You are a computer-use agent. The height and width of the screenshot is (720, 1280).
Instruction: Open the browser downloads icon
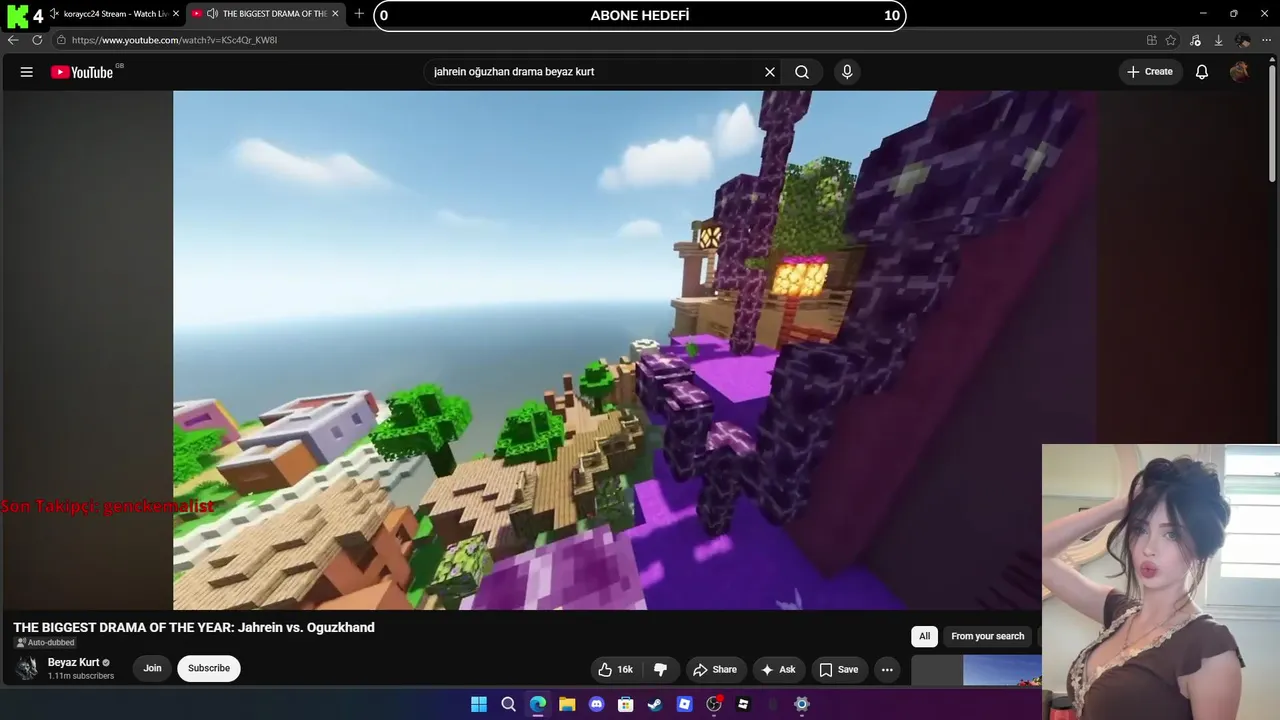pos(1218,40)
